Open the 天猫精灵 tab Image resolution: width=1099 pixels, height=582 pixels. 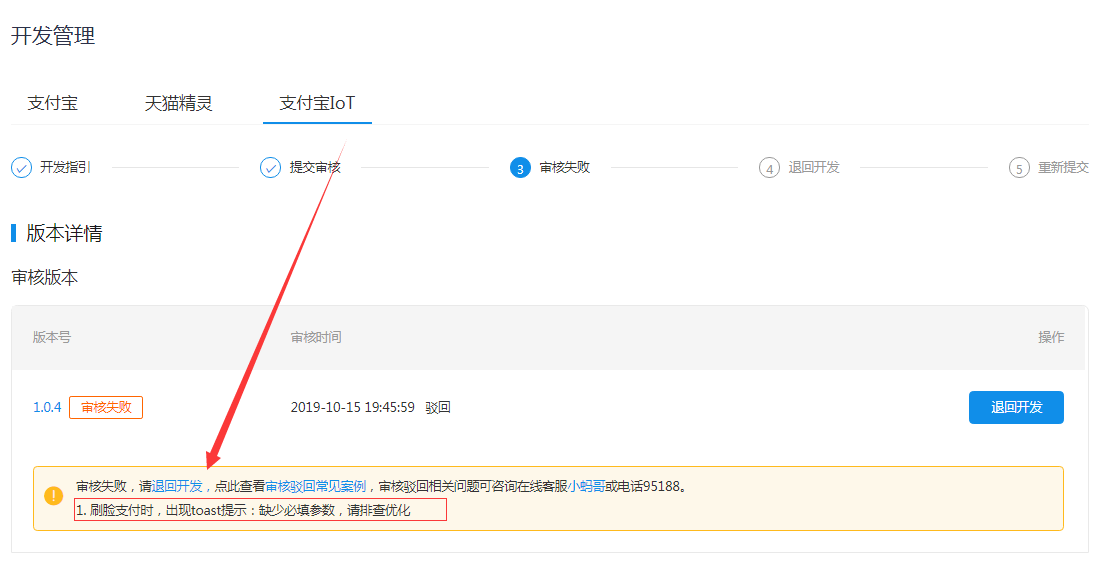[178, 104]
